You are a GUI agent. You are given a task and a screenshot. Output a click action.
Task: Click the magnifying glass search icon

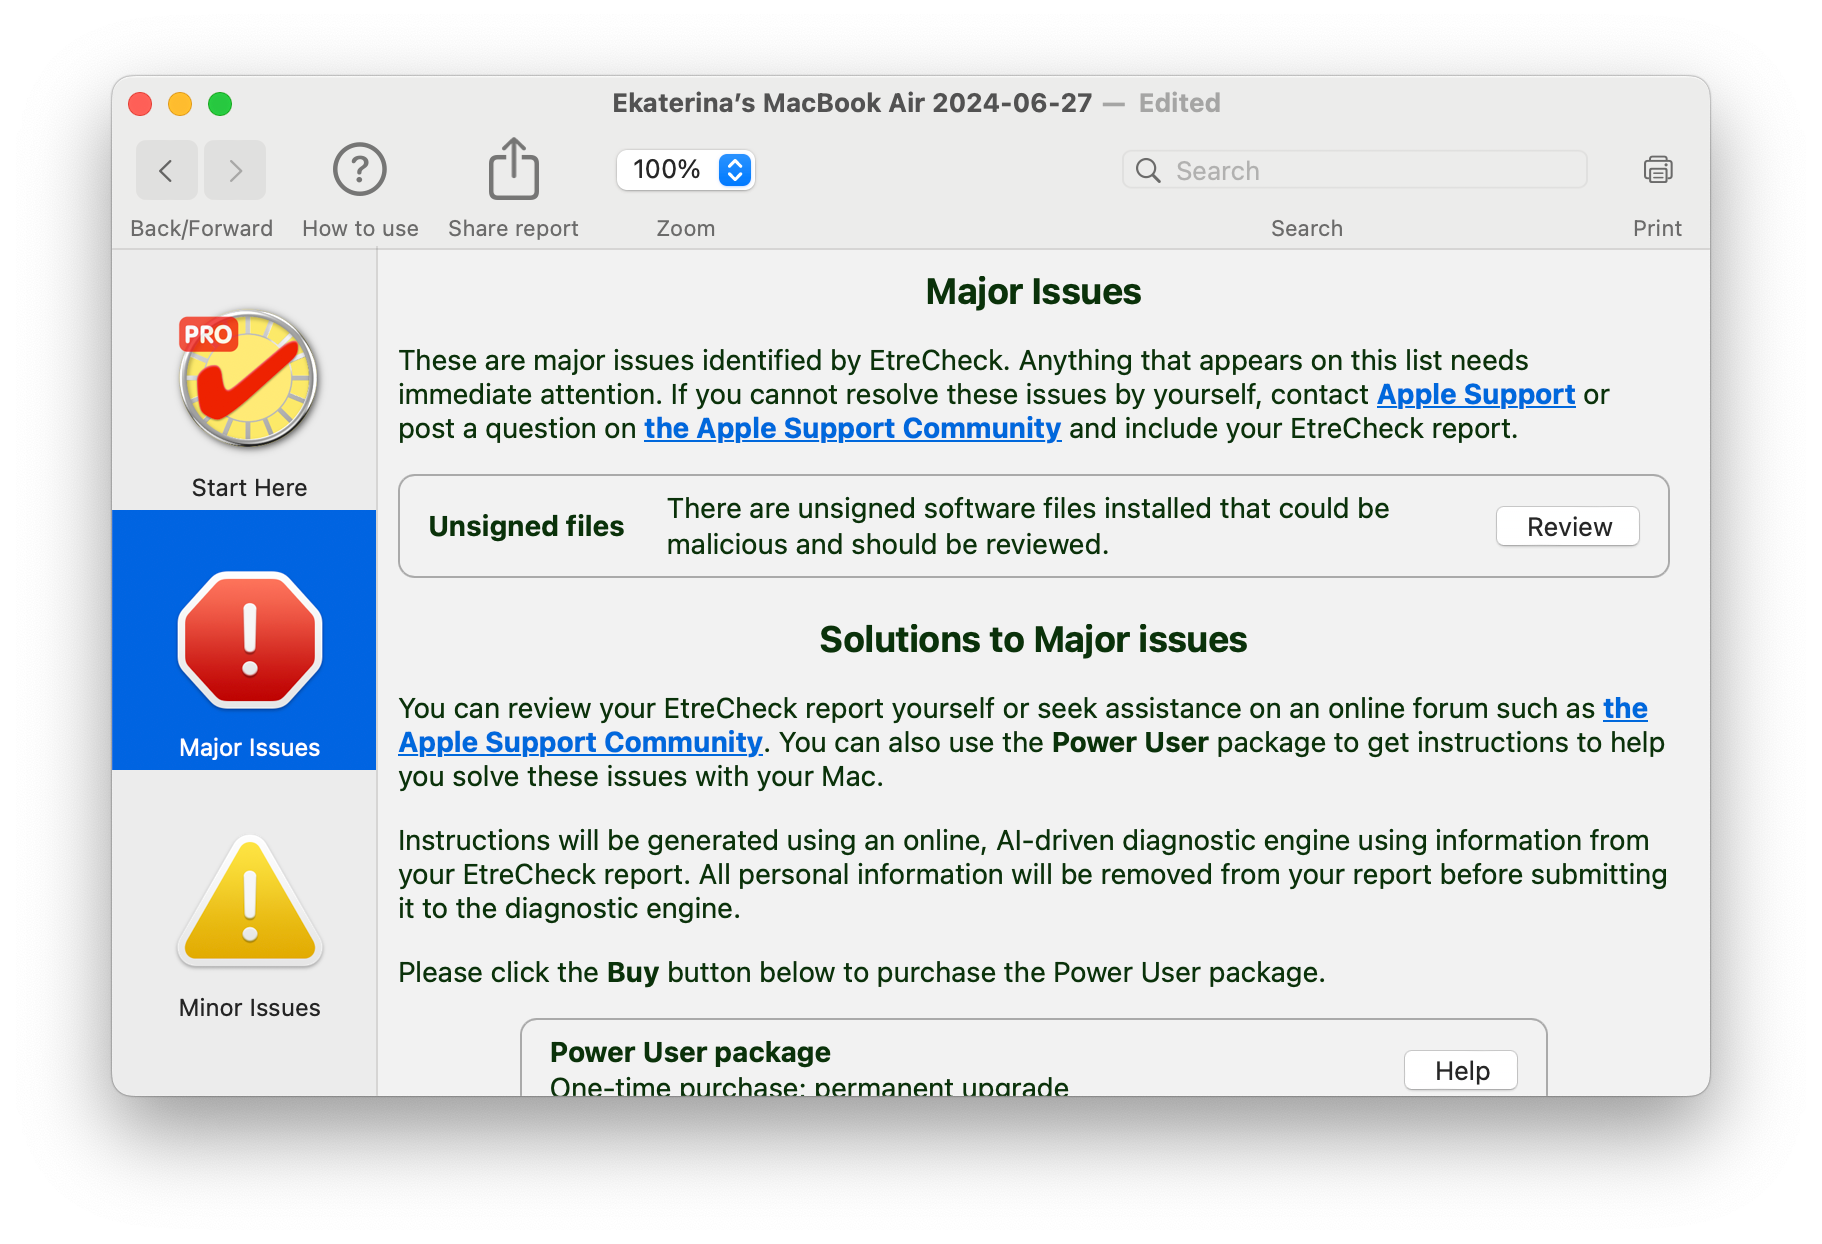pyautogui.click(x=1148, y=171)
